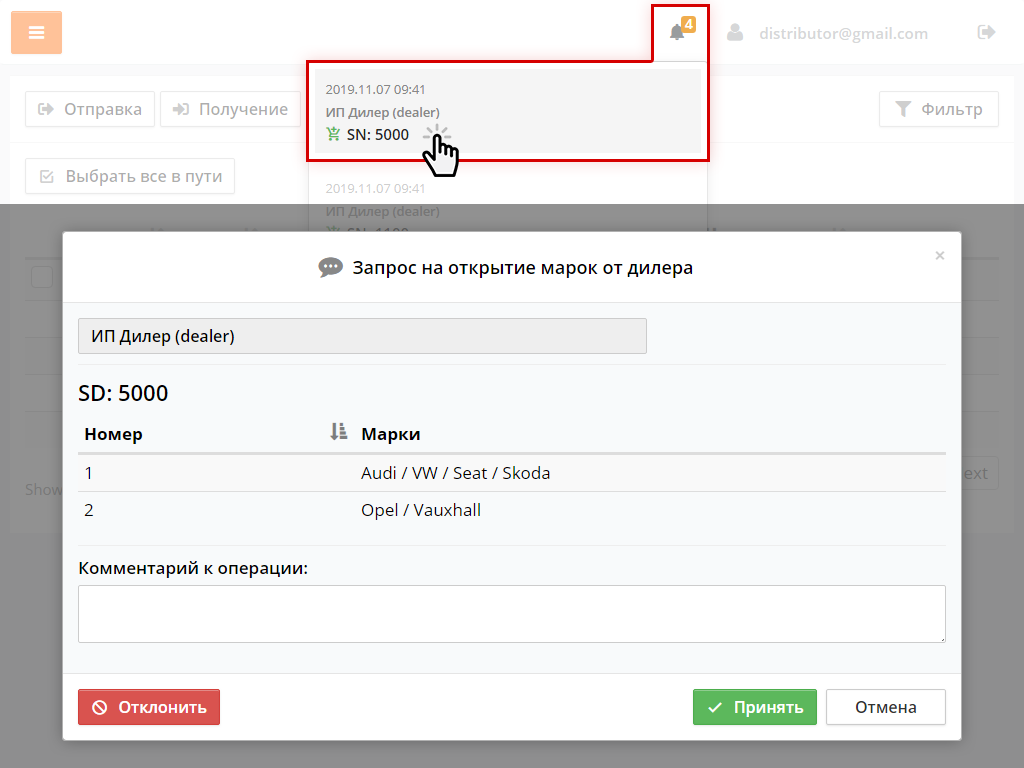Viewport: 1024px width, 768px height.
Task: Click the logout arrow icon
Action: [x=986, y=33]
